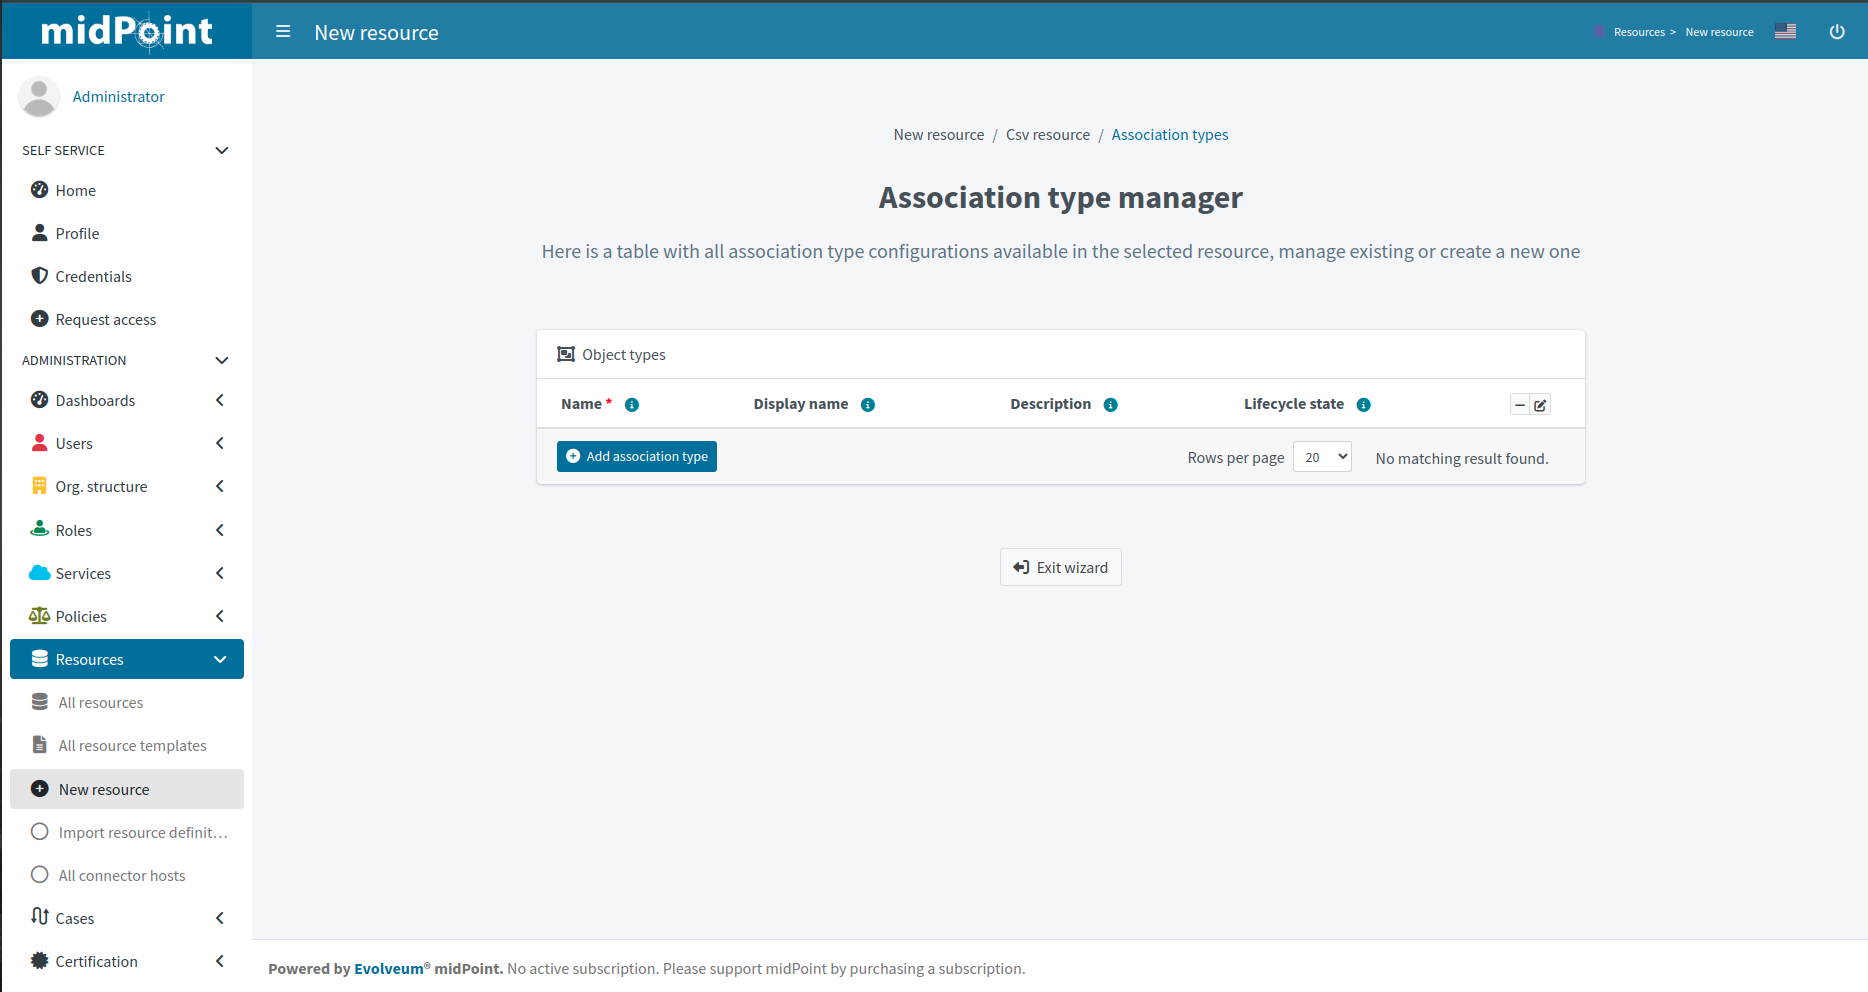The height and width of the screenshot is (992, 1868).
Task: Click the minus icon to collapse table columns
Action: pos(1519,404)
